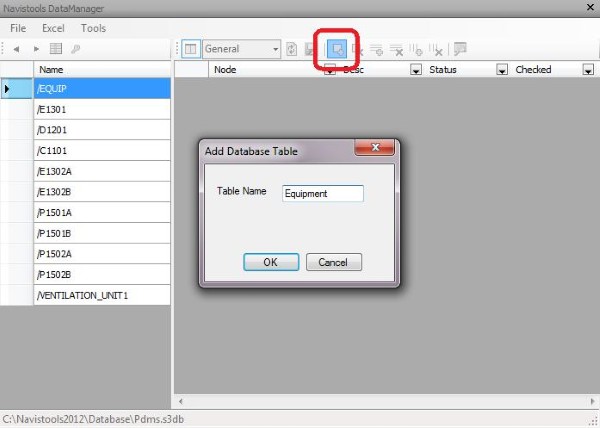600x428 pixels.
Task: Open the File menu
Action: click(18, 28)
